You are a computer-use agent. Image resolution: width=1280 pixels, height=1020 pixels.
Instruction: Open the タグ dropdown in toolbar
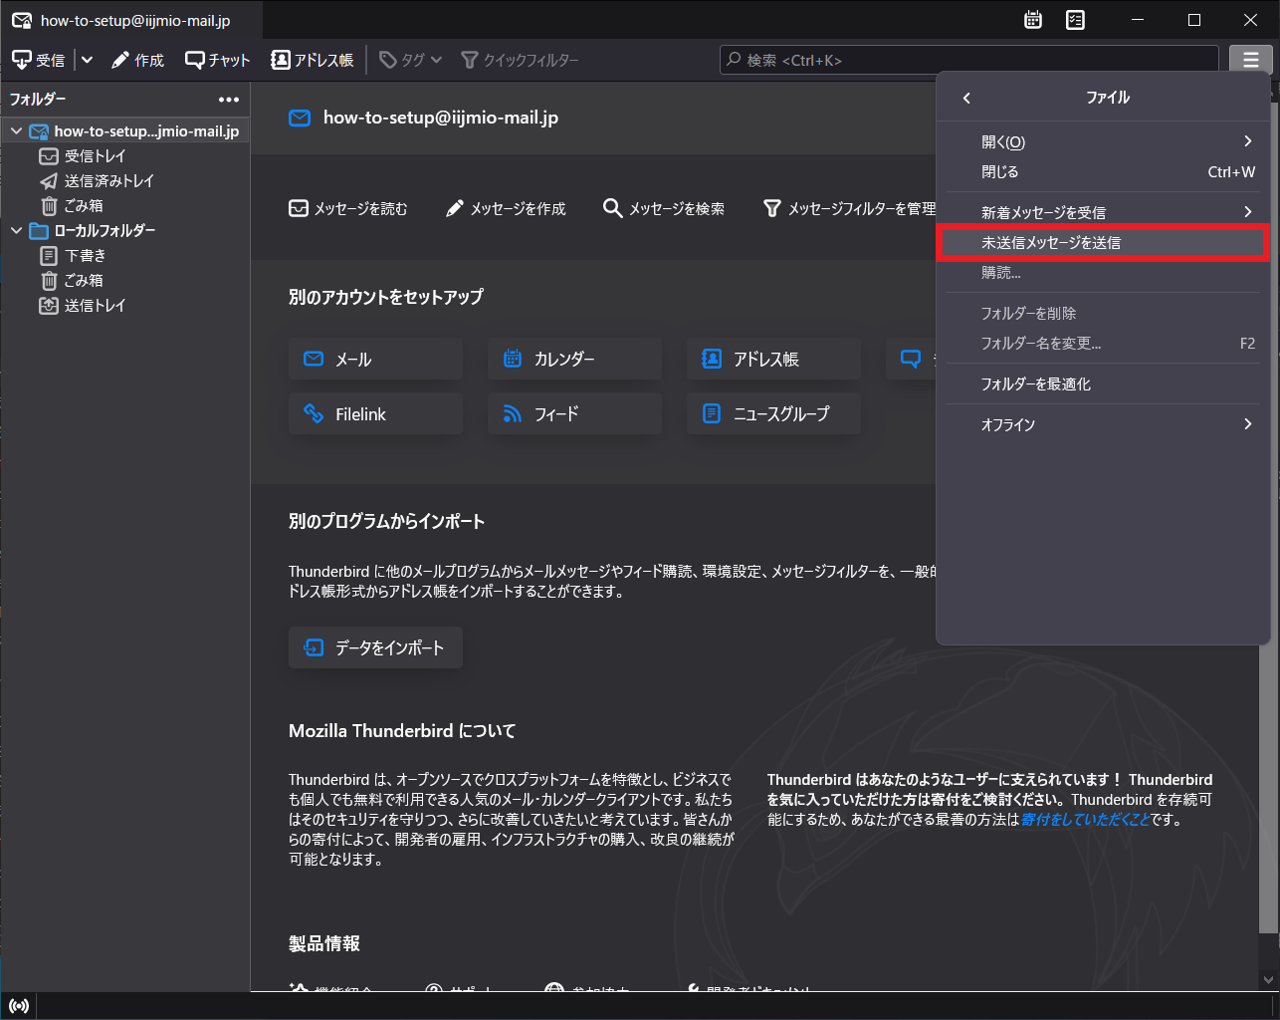tap(411, 60)
